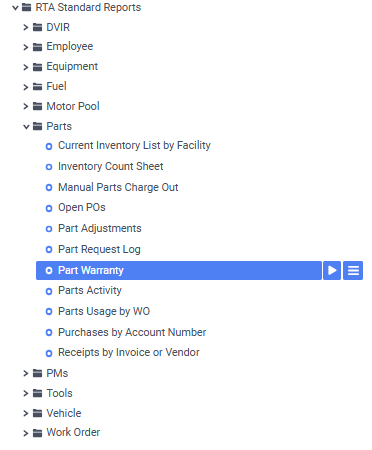Expand the Equipment folder chevron
The height and width of the screenshot is (450, 372).
(26, 67)
